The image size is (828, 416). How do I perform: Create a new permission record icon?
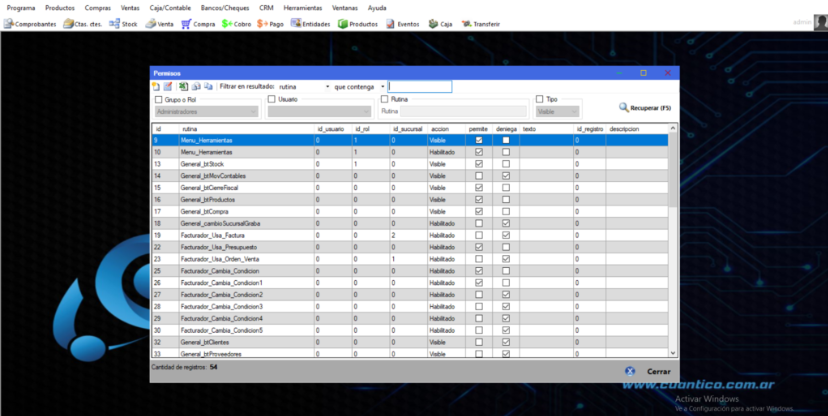coord(156,87)
